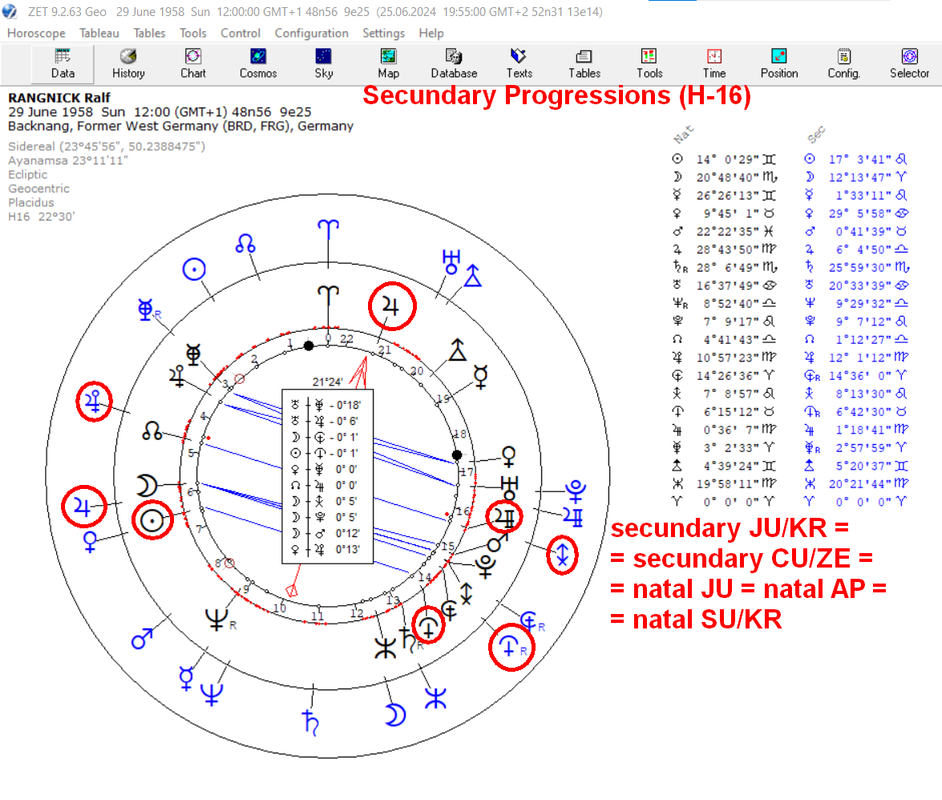Open the Configuration menu

(x=311, y=33)
